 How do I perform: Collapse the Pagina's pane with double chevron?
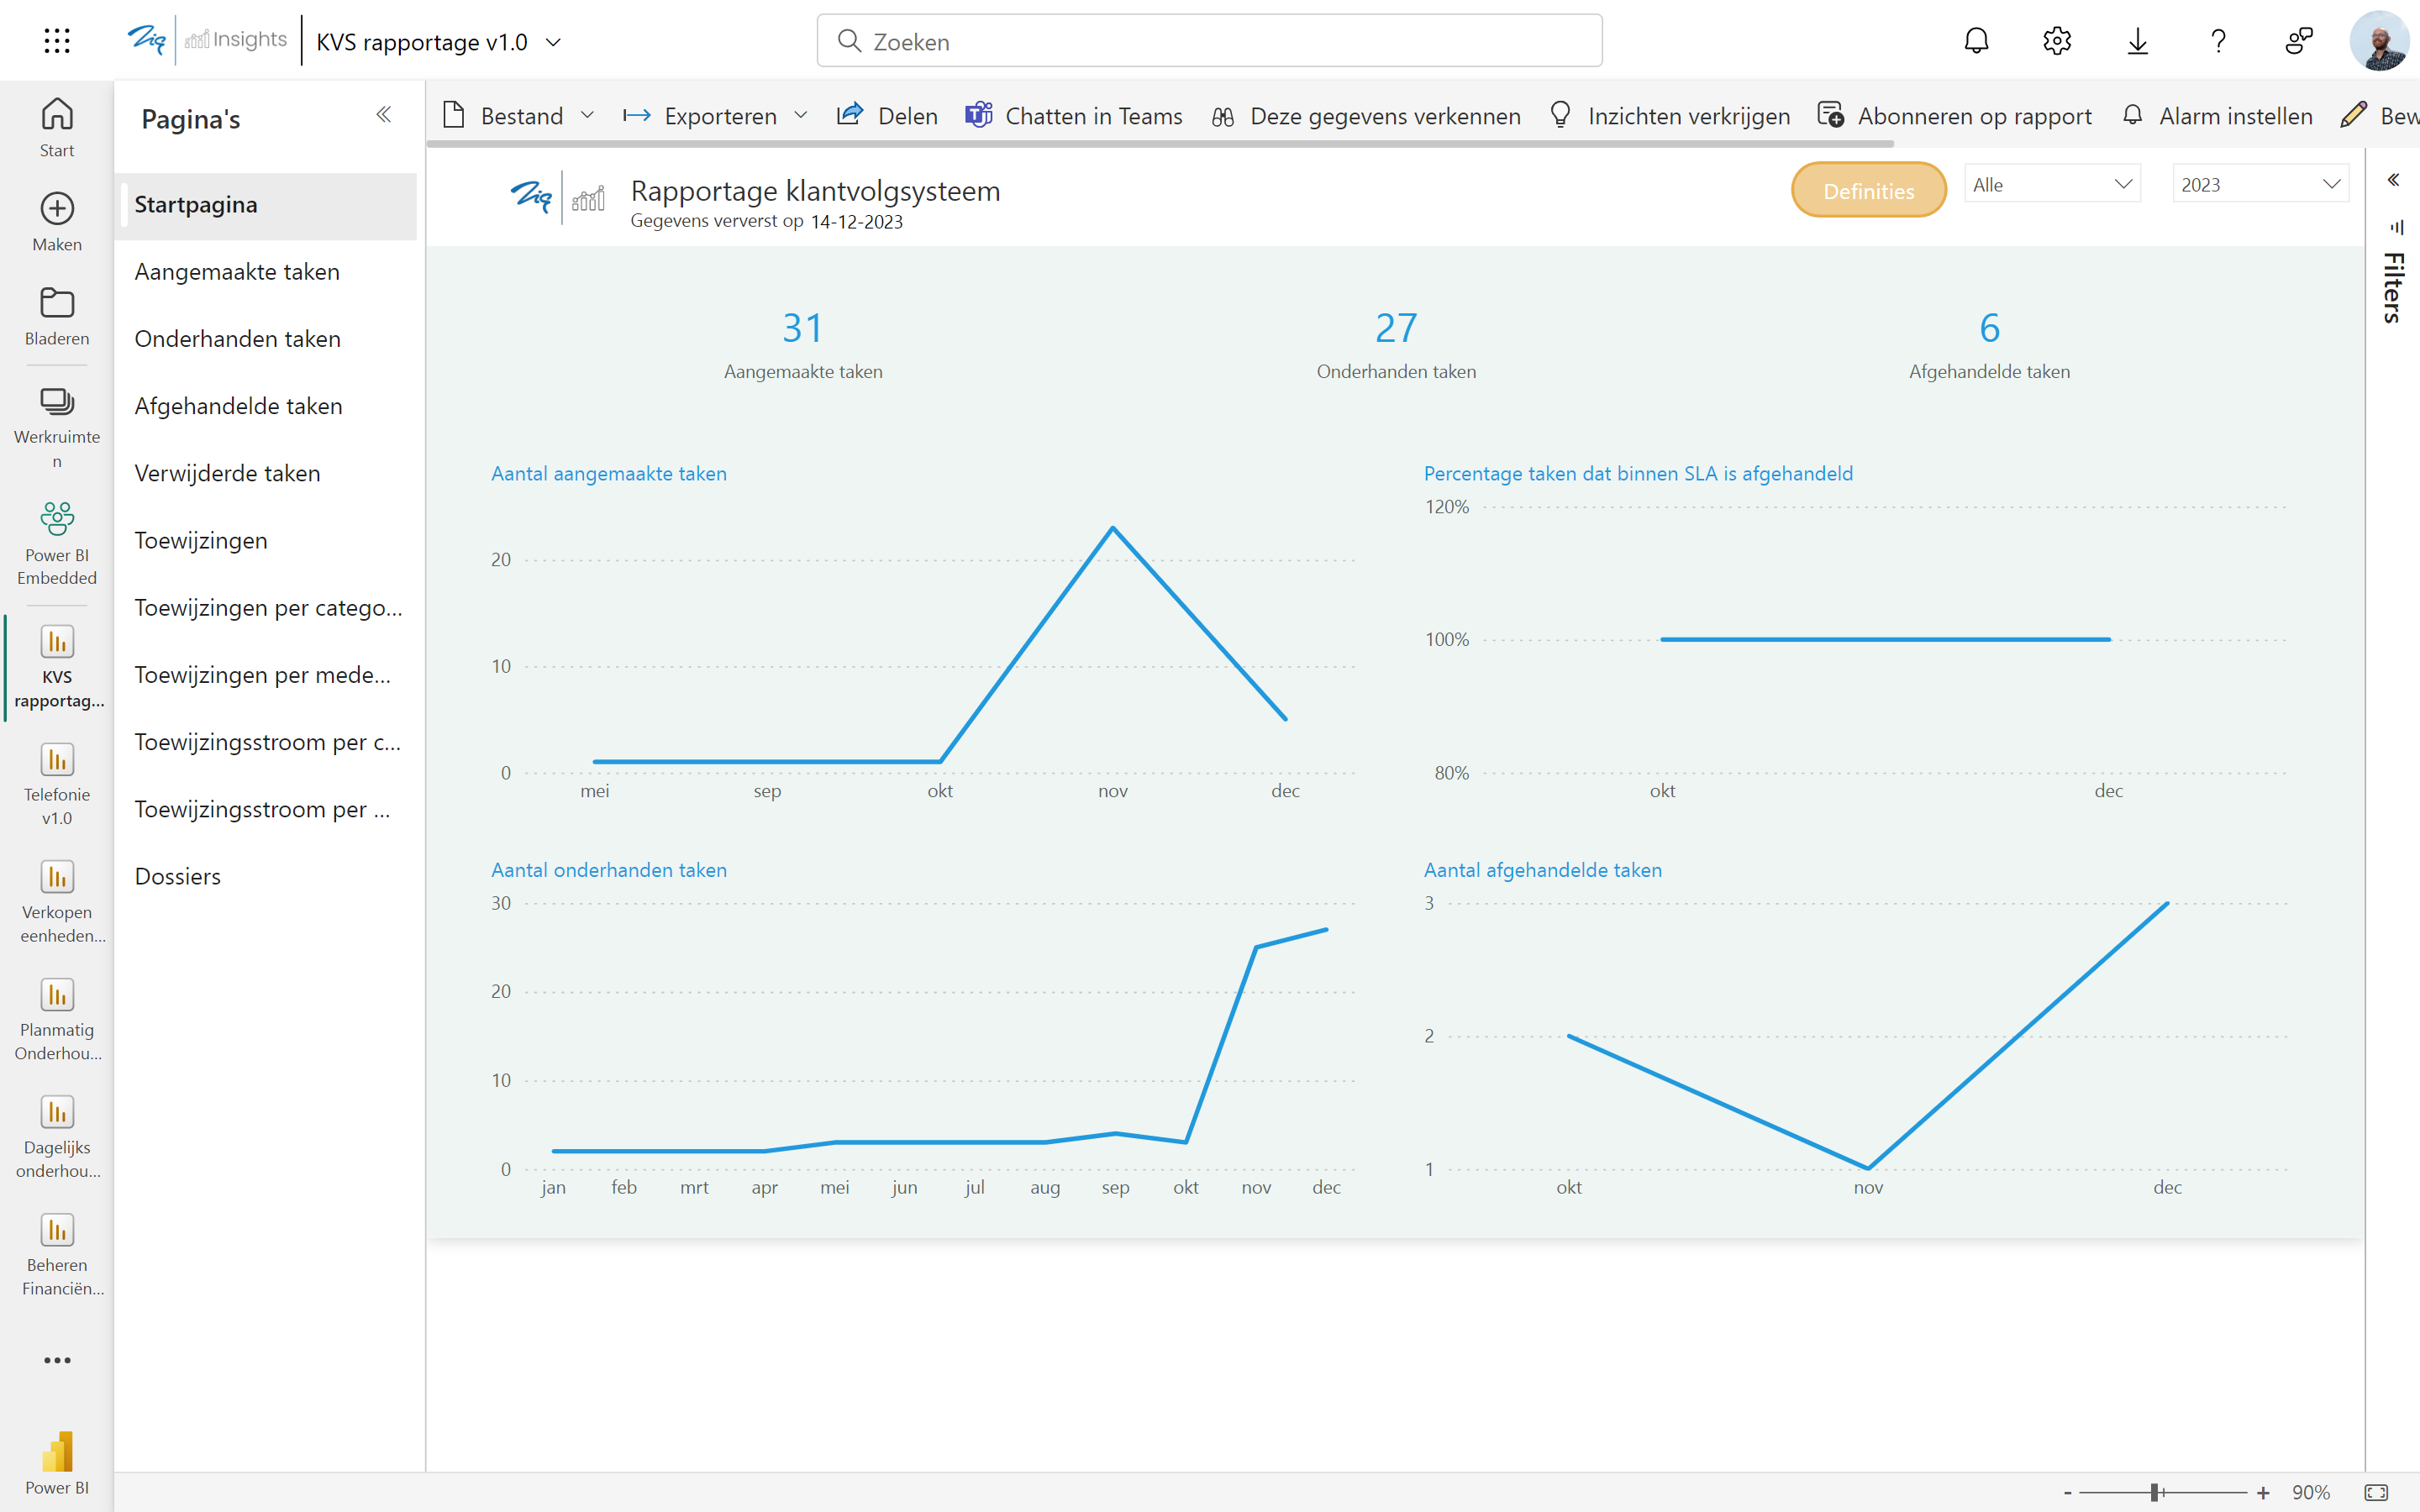point(383,115)
